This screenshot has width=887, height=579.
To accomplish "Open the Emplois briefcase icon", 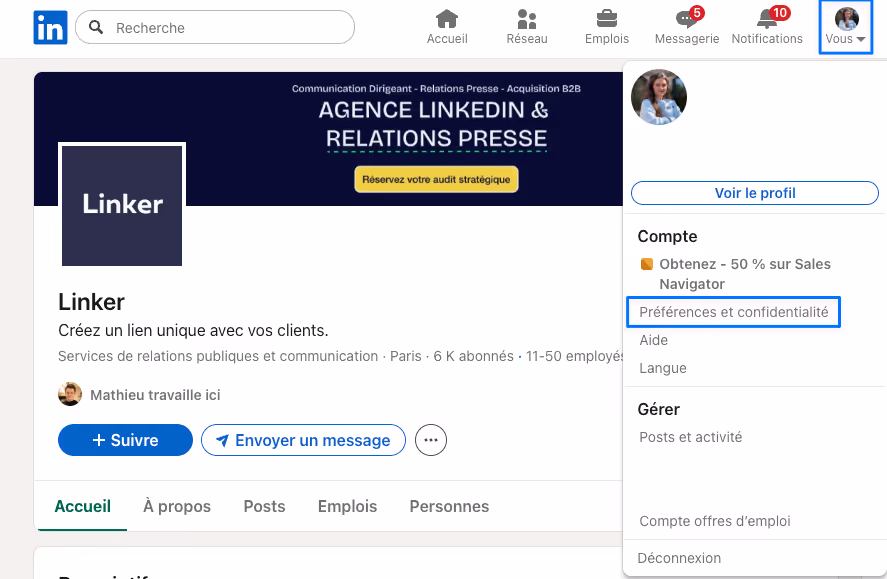I will tap(607, 19).
